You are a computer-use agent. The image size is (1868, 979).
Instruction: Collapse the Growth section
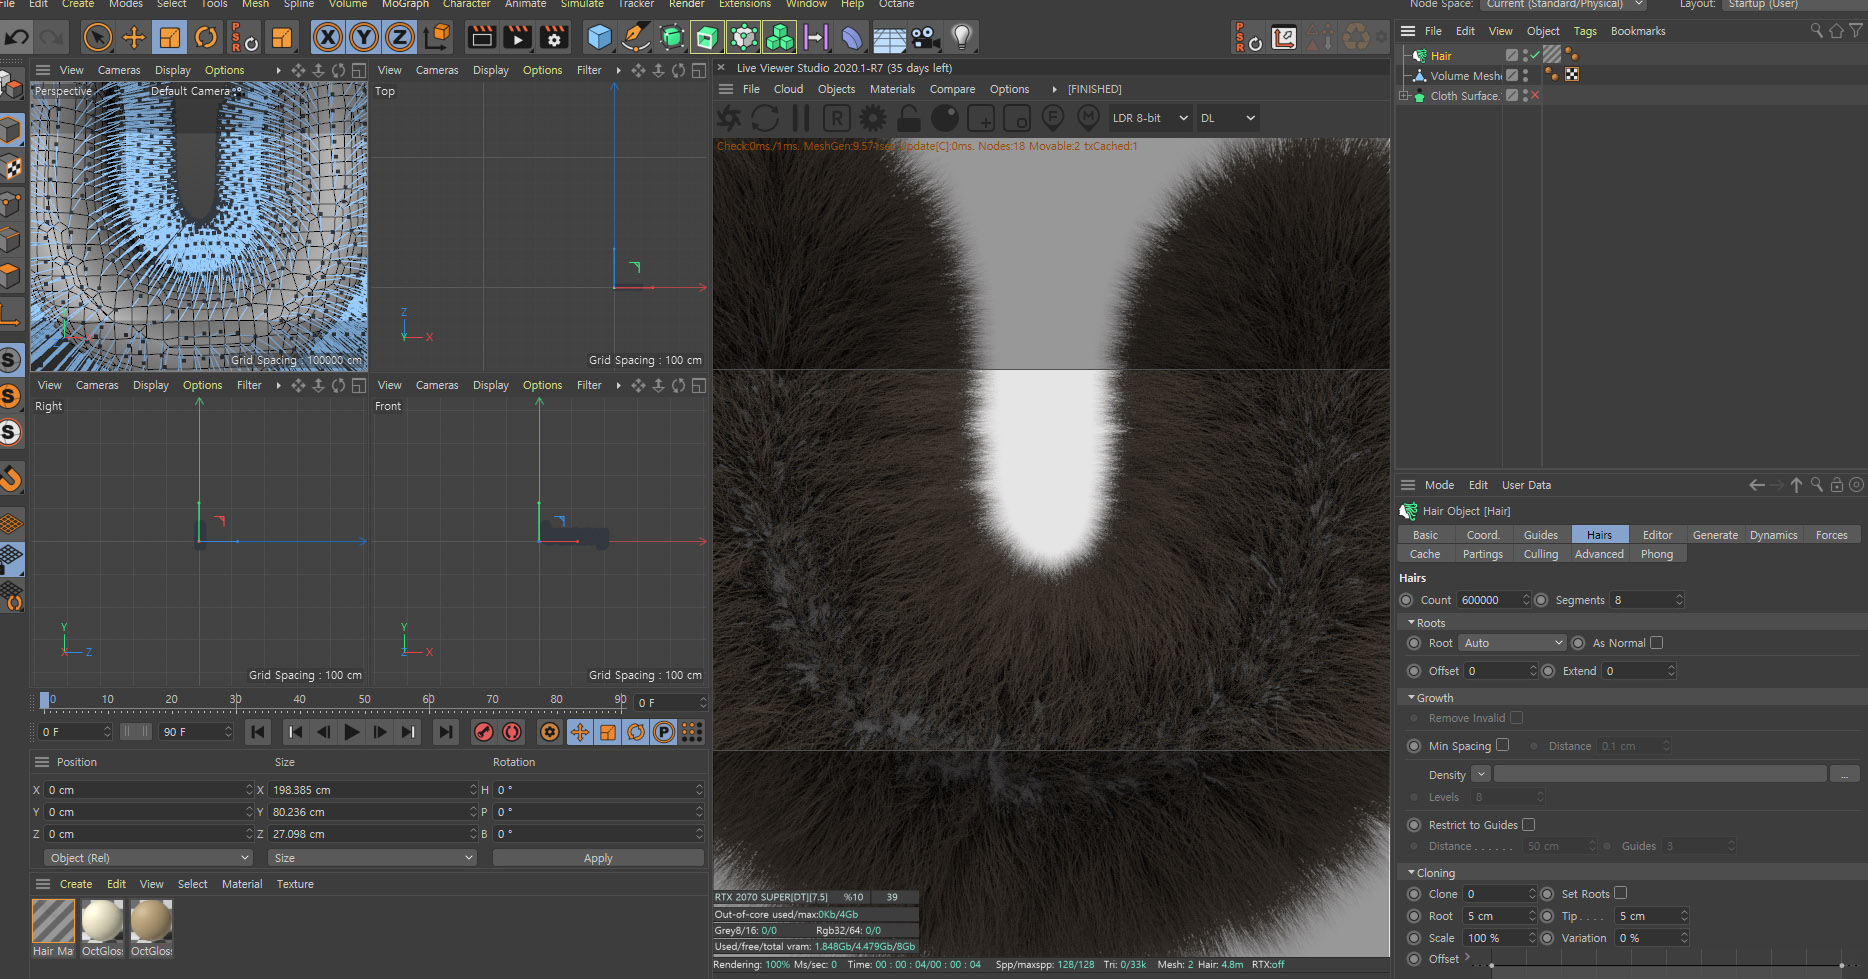tap(1412, 698)
